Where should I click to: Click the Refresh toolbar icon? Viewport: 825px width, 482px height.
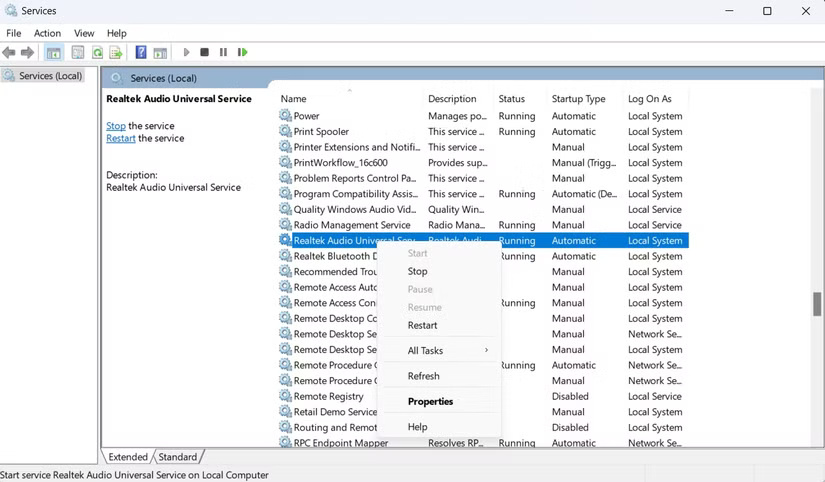[x=97, y=52]
